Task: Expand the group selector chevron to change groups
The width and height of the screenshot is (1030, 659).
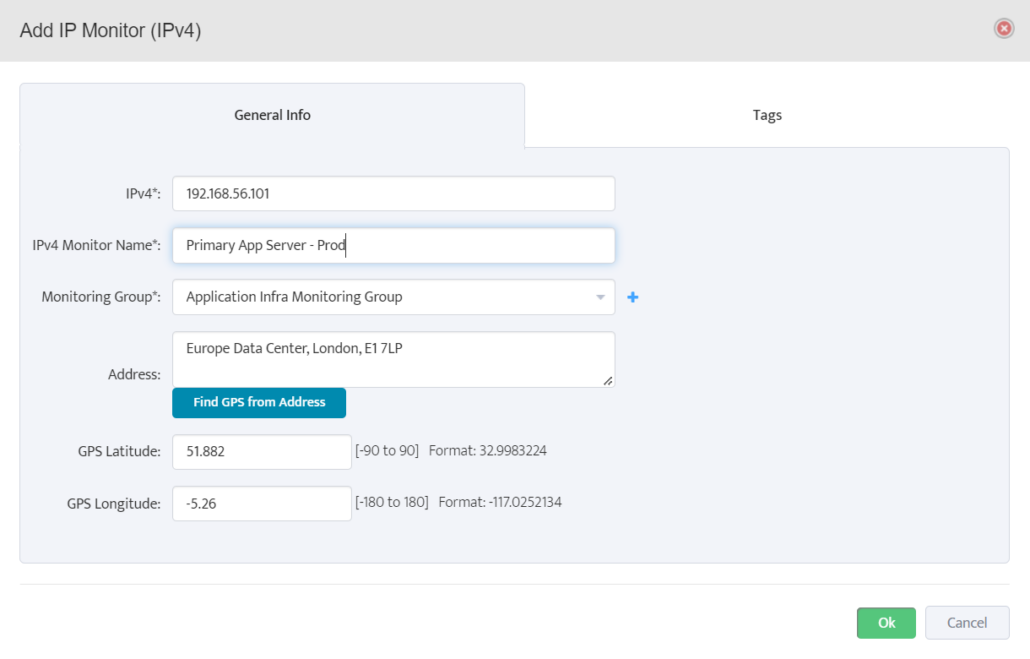Action: coord(600,297)
